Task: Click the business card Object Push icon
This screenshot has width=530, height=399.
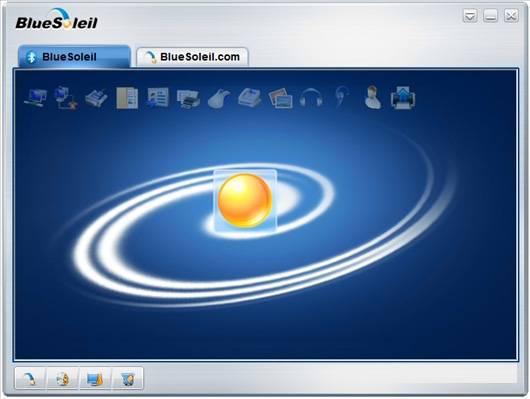Action: pos(158,98)
